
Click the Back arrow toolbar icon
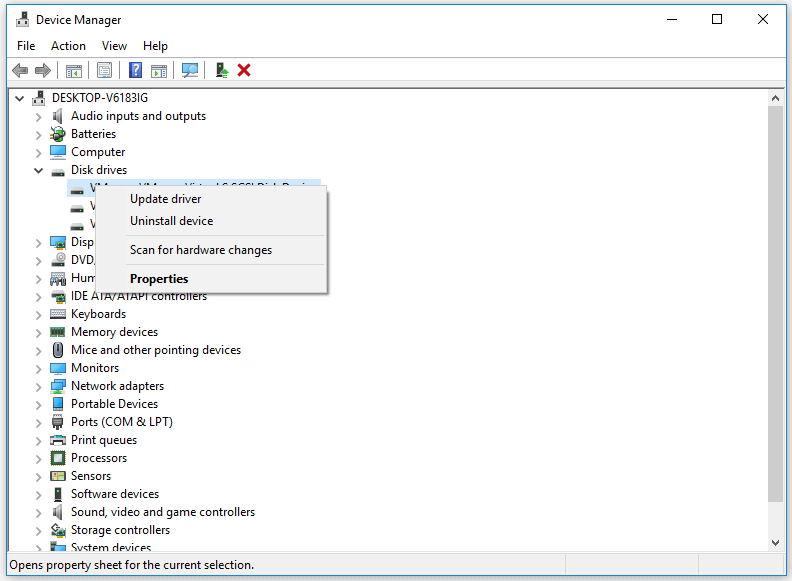pyautogui.click(x=20, y=70)
